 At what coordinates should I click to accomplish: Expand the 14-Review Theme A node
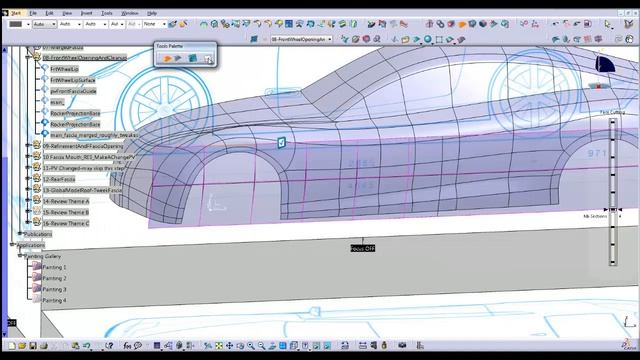click(28, 200)
